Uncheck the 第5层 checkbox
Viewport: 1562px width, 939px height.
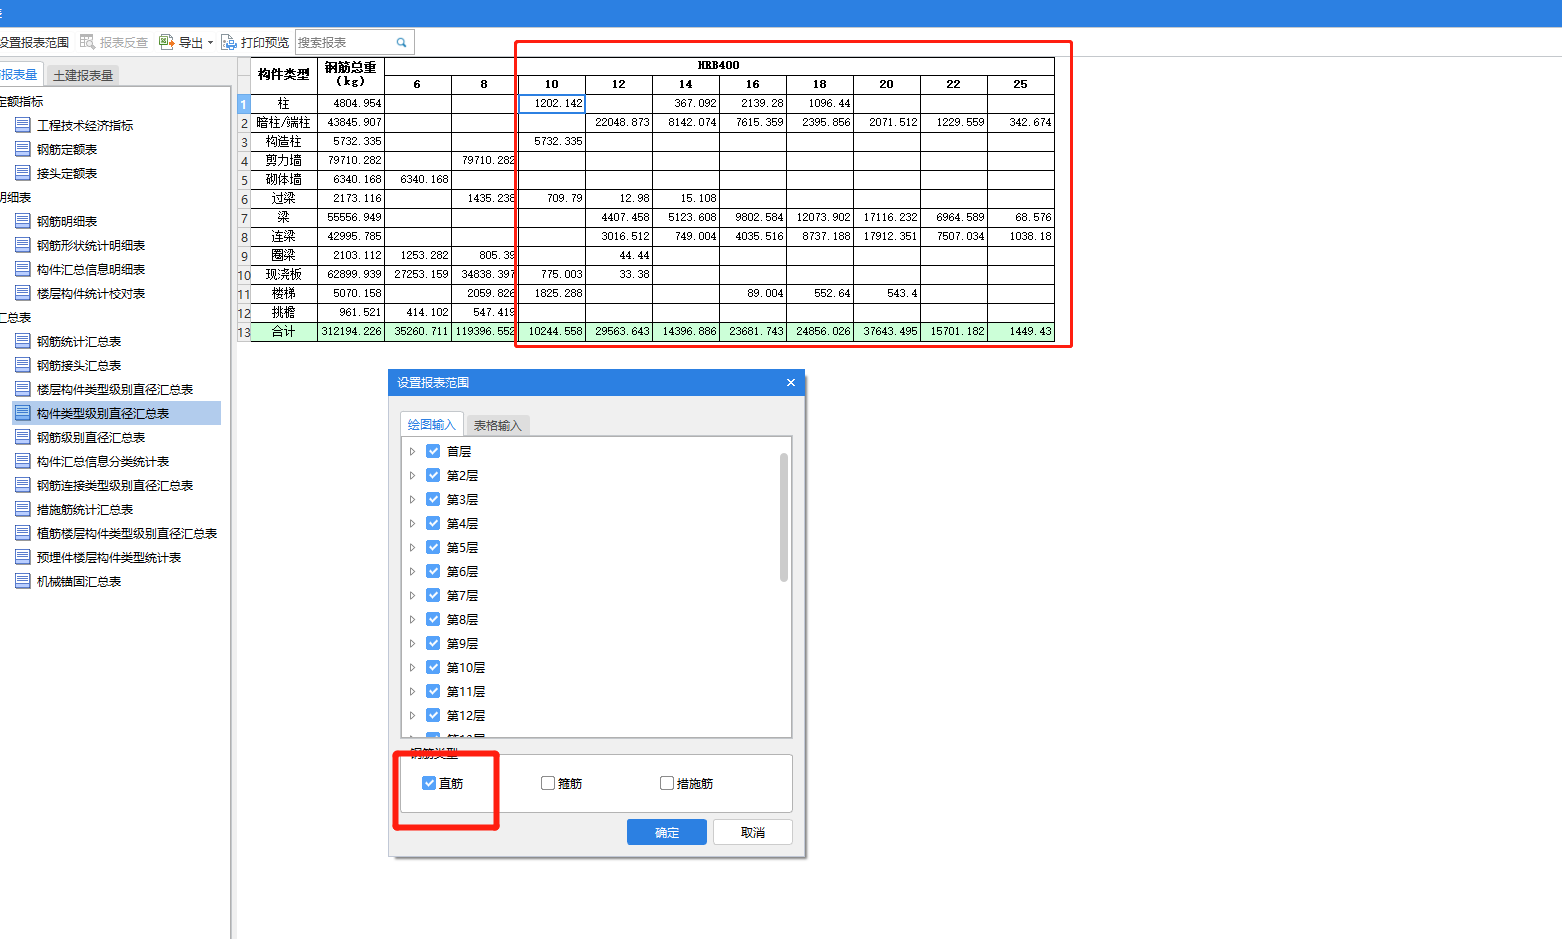[x=433, y=547]
